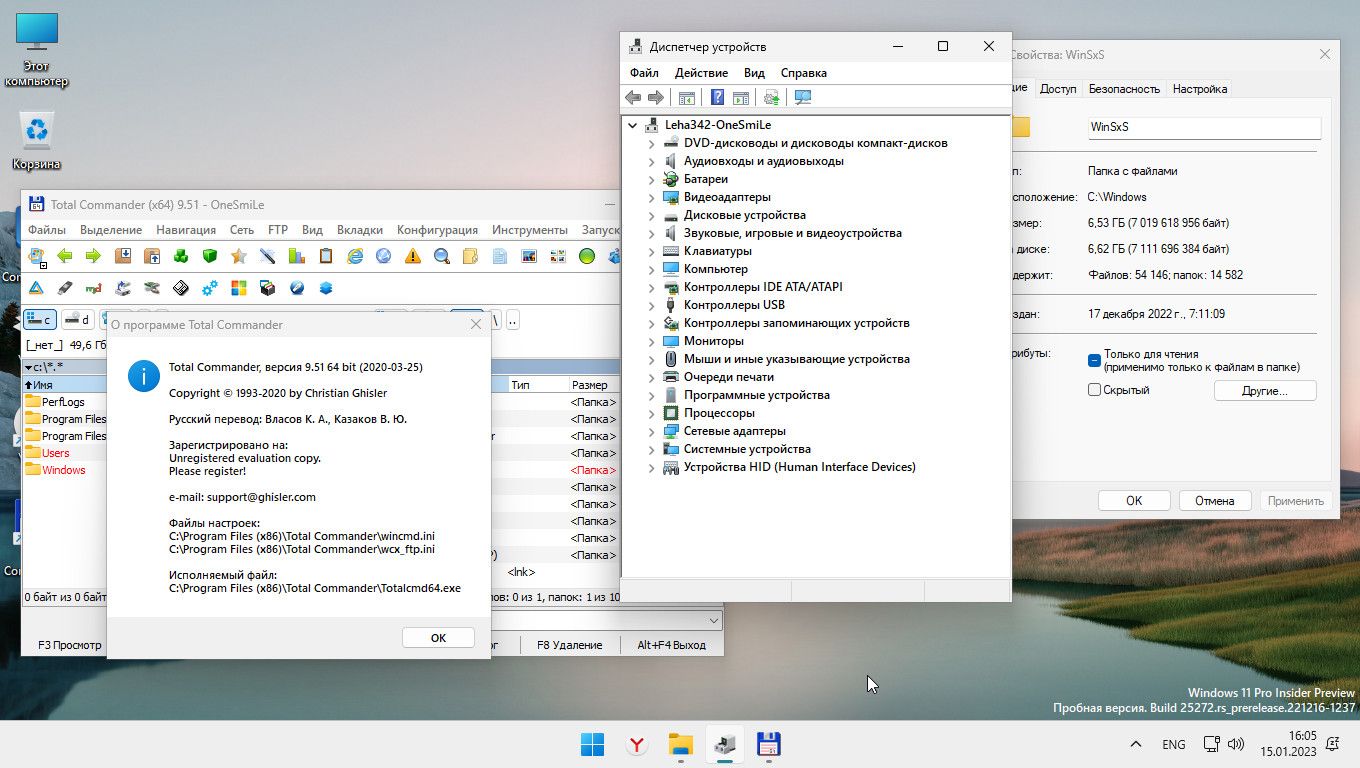Open Yandex Browser from the taskbar
The image size is (1360, 768).
coord(636,744)
